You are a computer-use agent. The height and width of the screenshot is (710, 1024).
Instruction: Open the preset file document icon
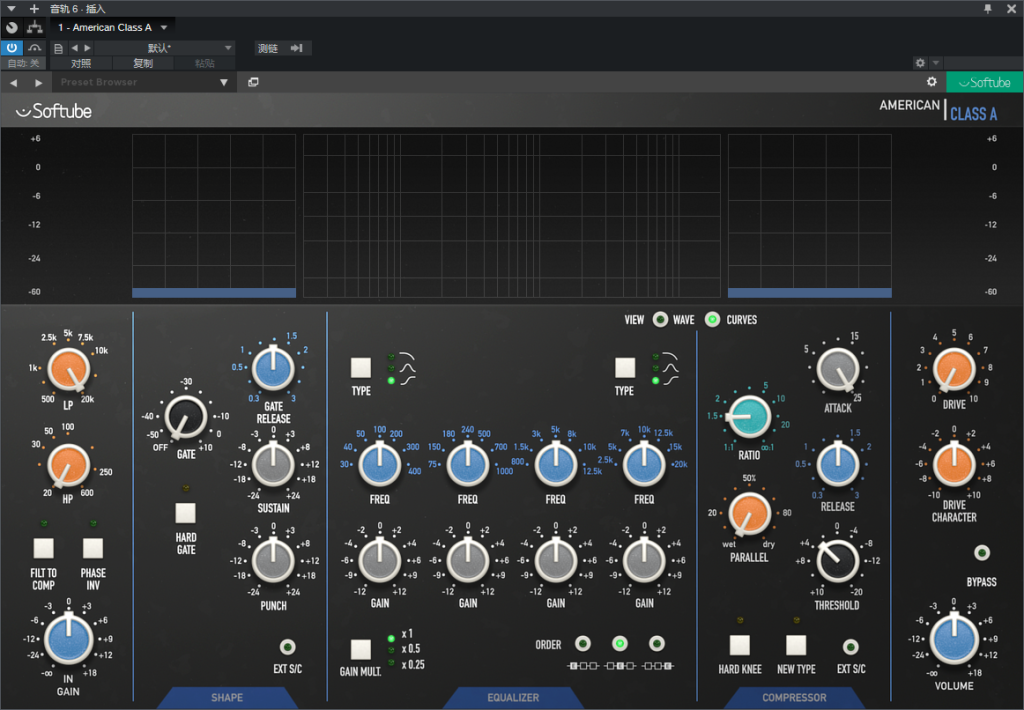(58, 48)
